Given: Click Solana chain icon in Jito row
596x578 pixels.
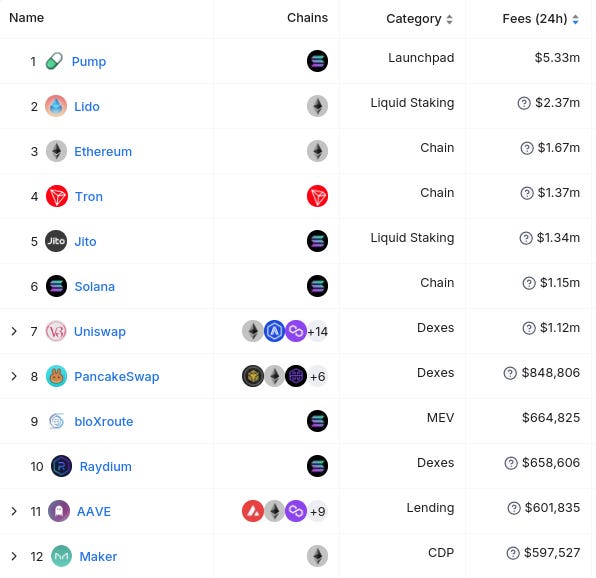Looking at the screenshot, I should pyautogui.click(x=317, y=241).
